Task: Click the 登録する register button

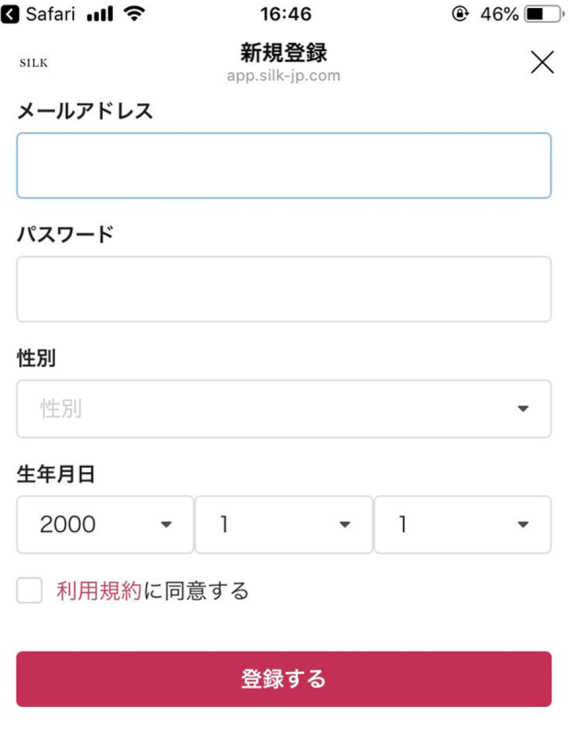Action: 284,679
